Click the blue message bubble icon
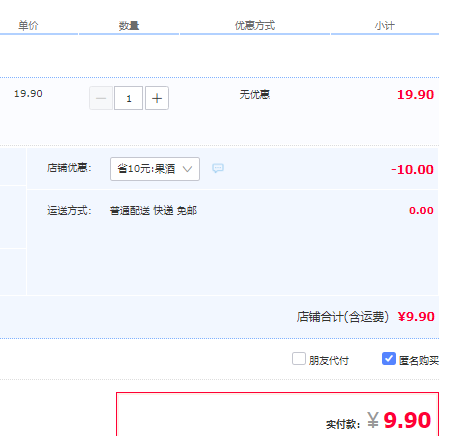 coord(218,168)
